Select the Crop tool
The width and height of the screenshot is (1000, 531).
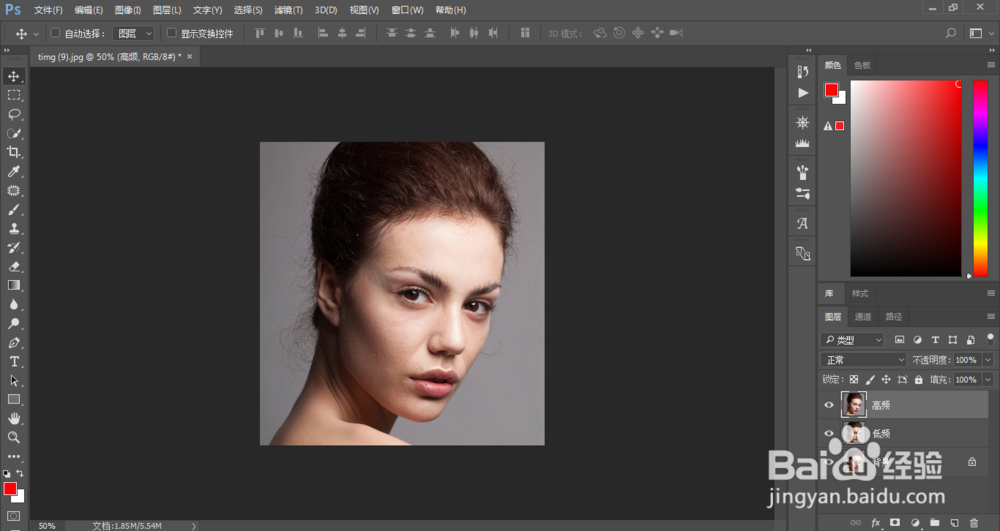click(14, 152)
